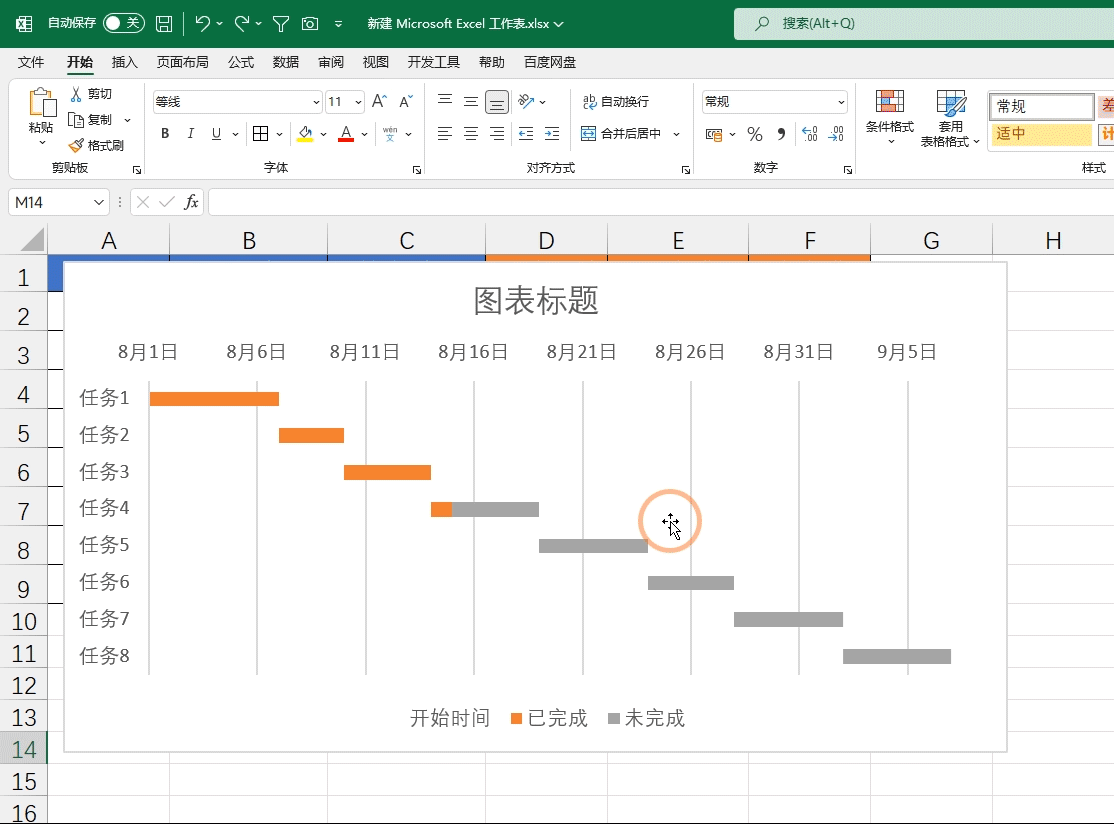The image size is (1114, 824).
Task: Click the fill color bucket swatch
Action: click(305, 134)
